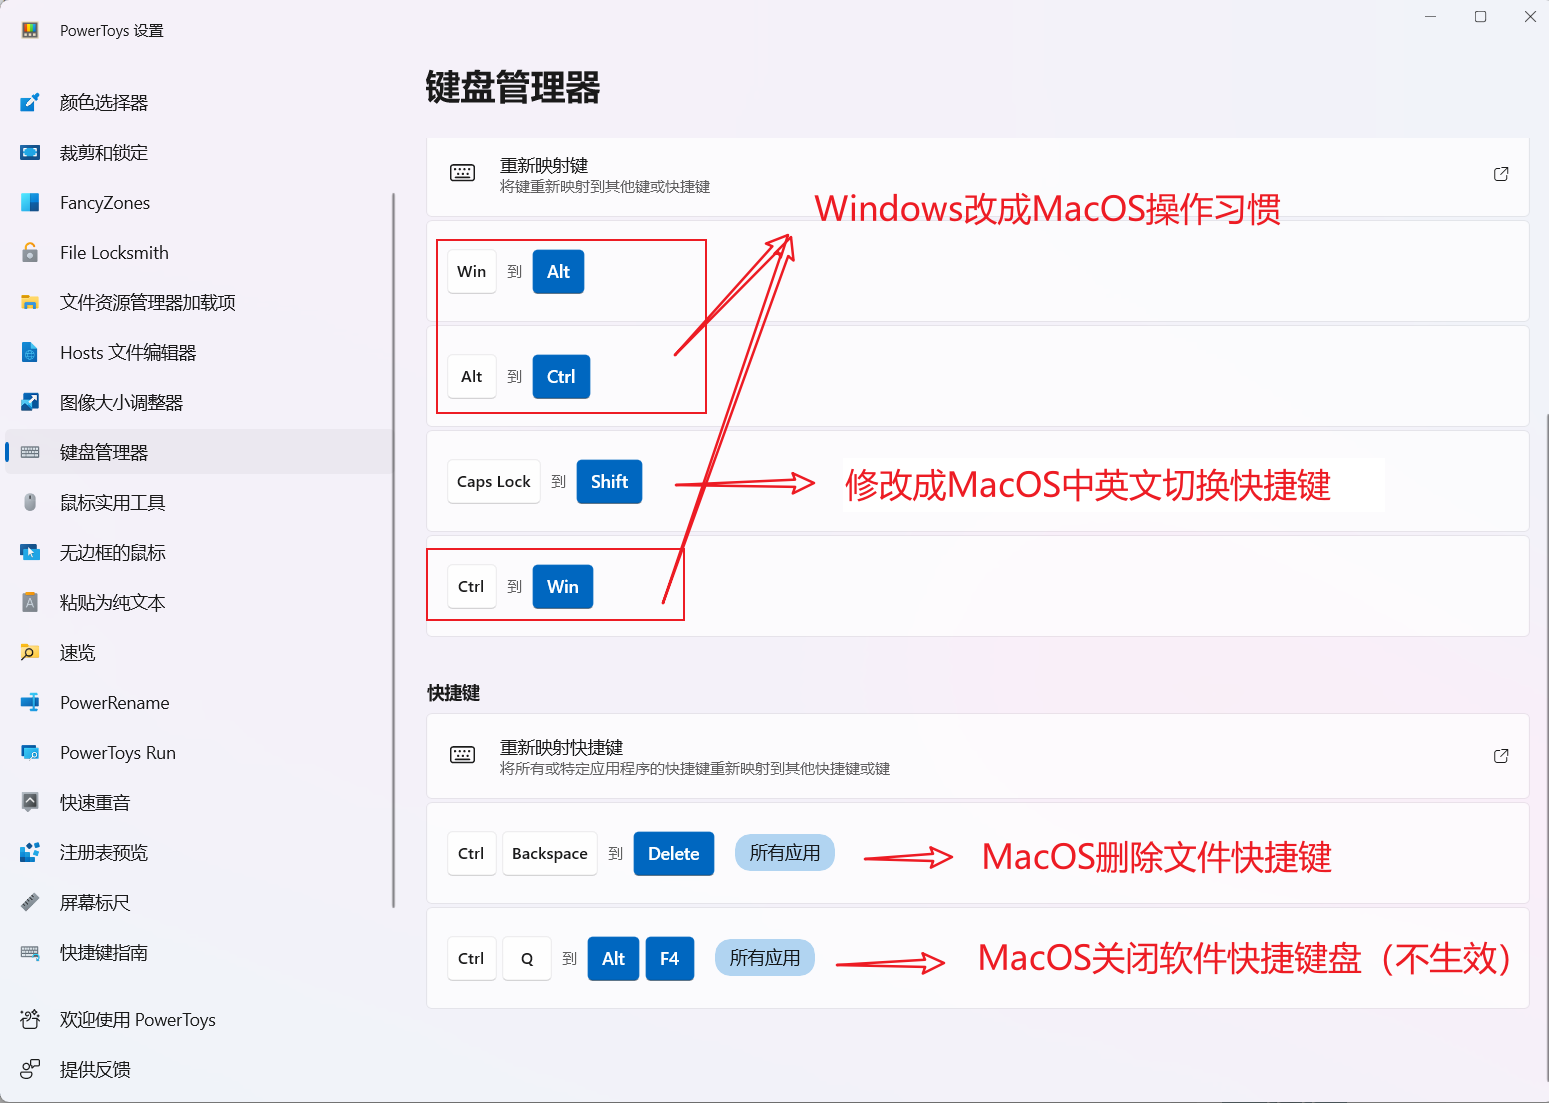Click the 文件资源管理器加载项 folder icon

point(30,302)
